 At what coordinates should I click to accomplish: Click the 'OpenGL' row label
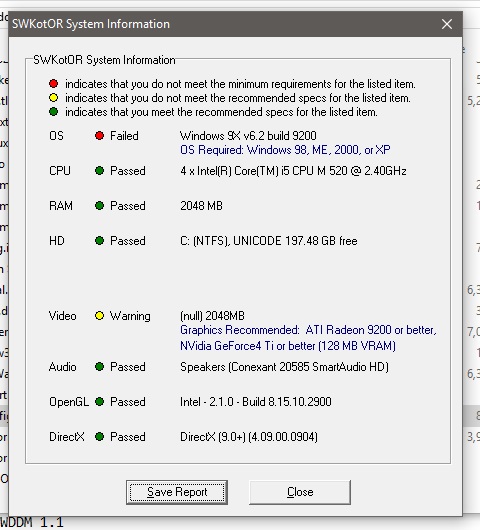point(69,402)
